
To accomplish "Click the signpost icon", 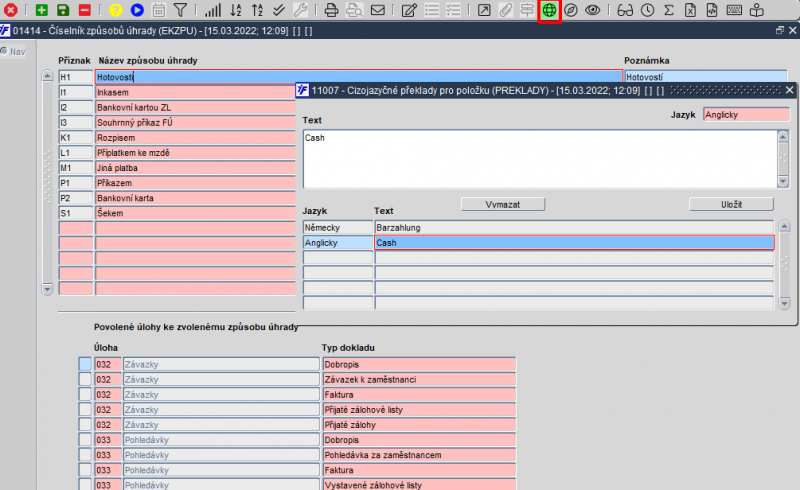I will point(527,10).
